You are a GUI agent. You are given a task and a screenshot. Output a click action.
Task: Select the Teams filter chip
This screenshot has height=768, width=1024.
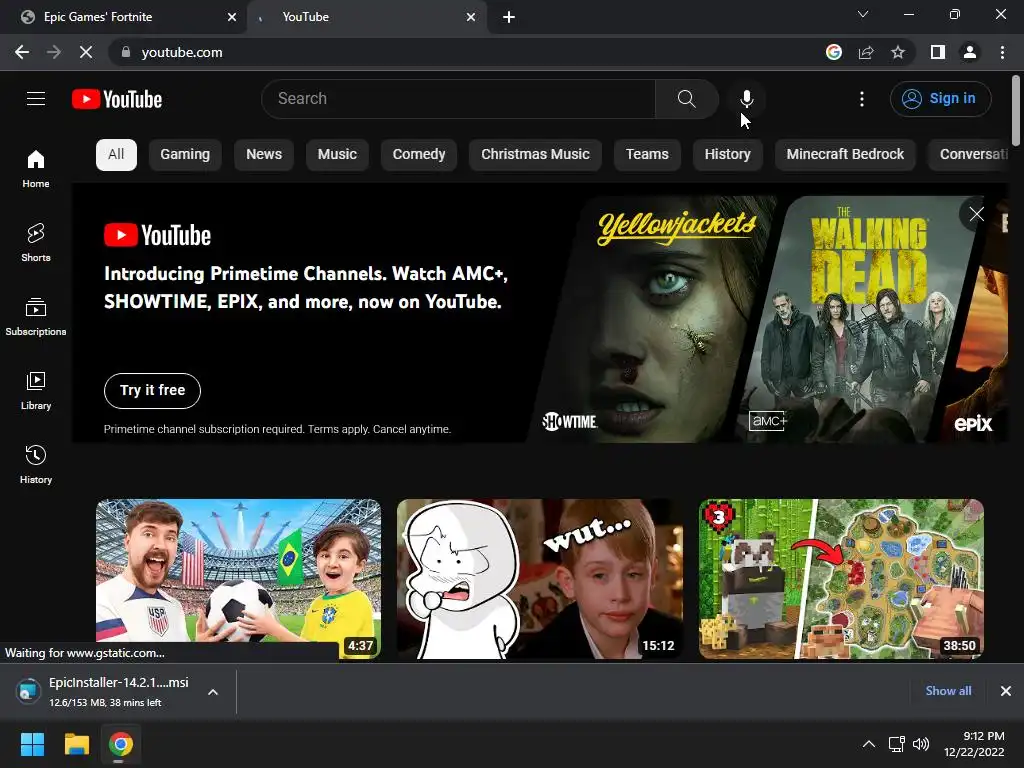point(647,155)
